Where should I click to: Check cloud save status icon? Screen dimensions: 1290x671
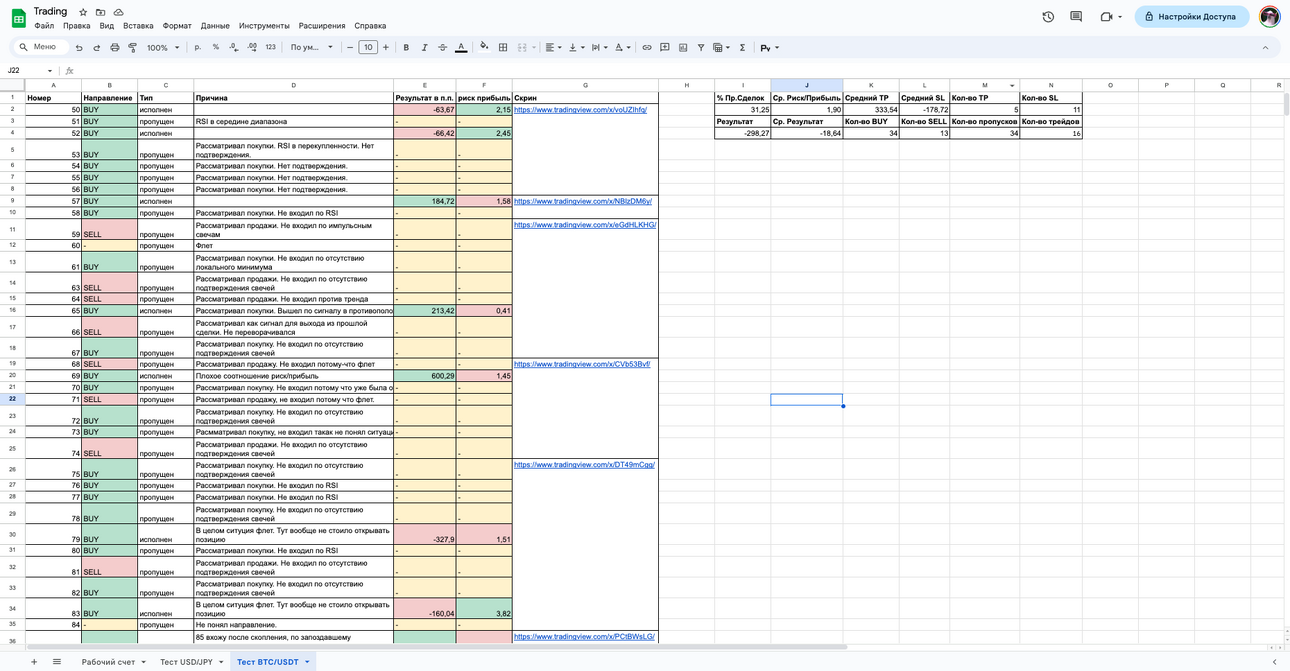coord(118,12)
